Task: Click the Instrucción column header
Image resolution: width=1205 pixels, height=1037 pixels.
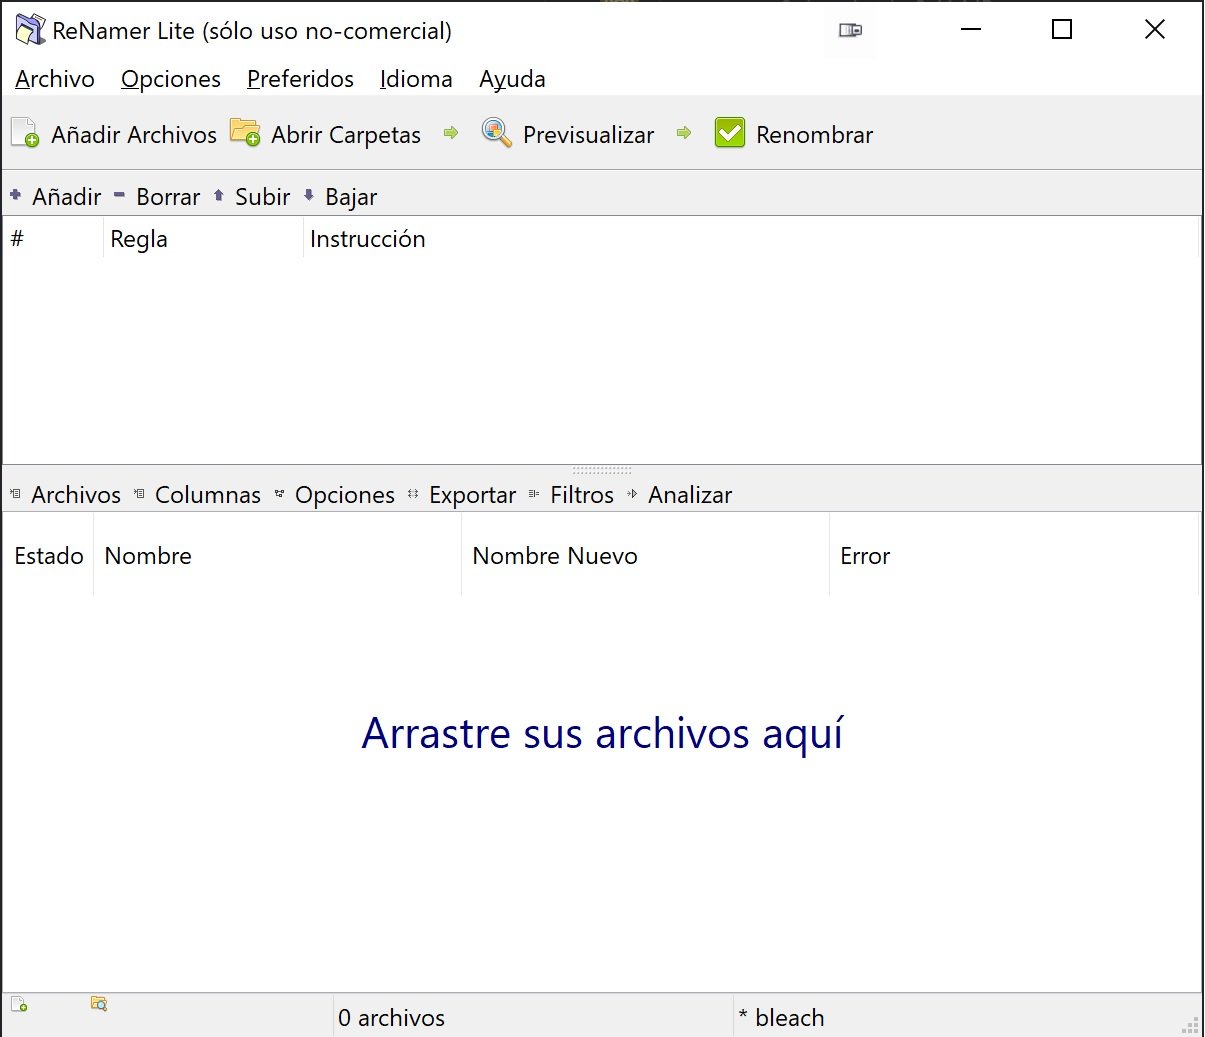Action: [750, 239]
